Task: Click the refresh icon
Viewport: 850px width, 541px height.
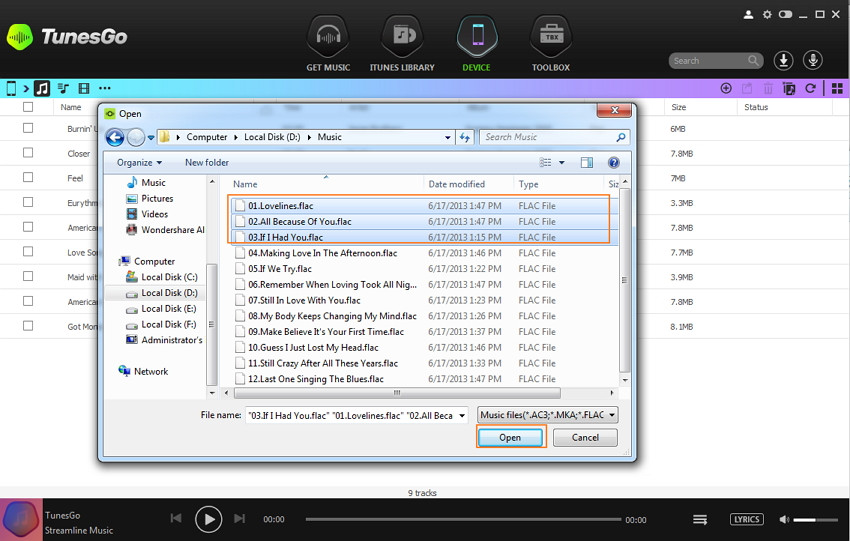Action: click(810, 88)
